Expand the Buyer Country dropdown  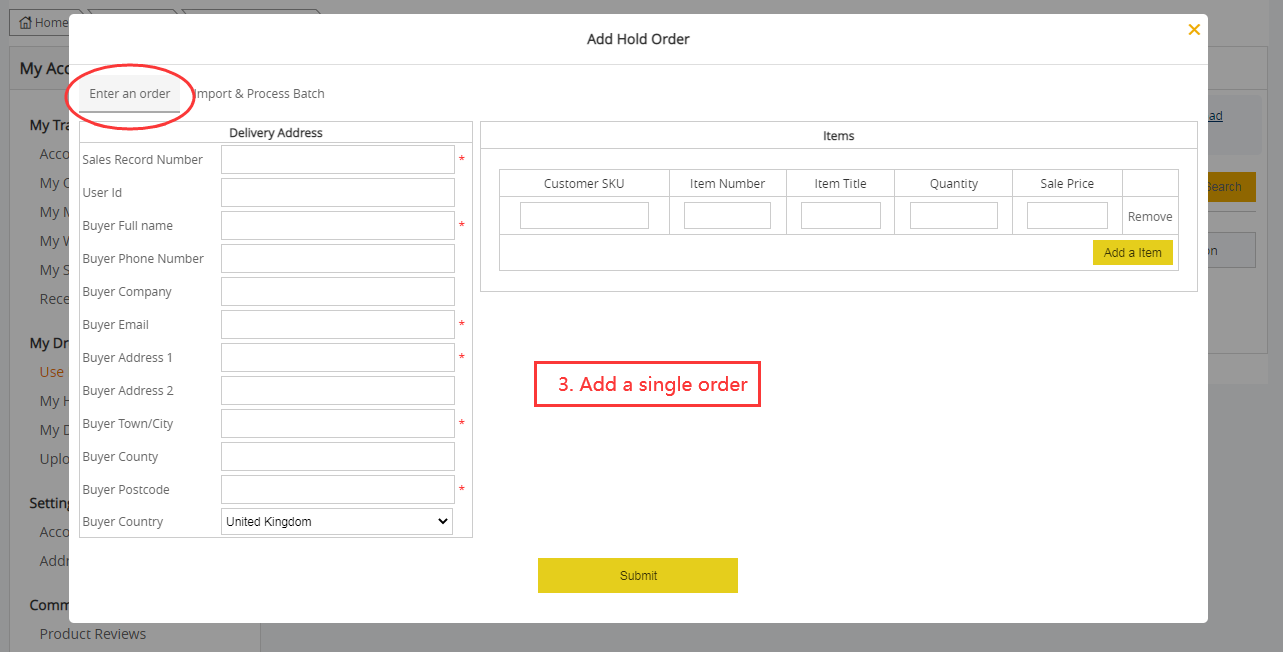pyautogui.click(x=336, y=522)
